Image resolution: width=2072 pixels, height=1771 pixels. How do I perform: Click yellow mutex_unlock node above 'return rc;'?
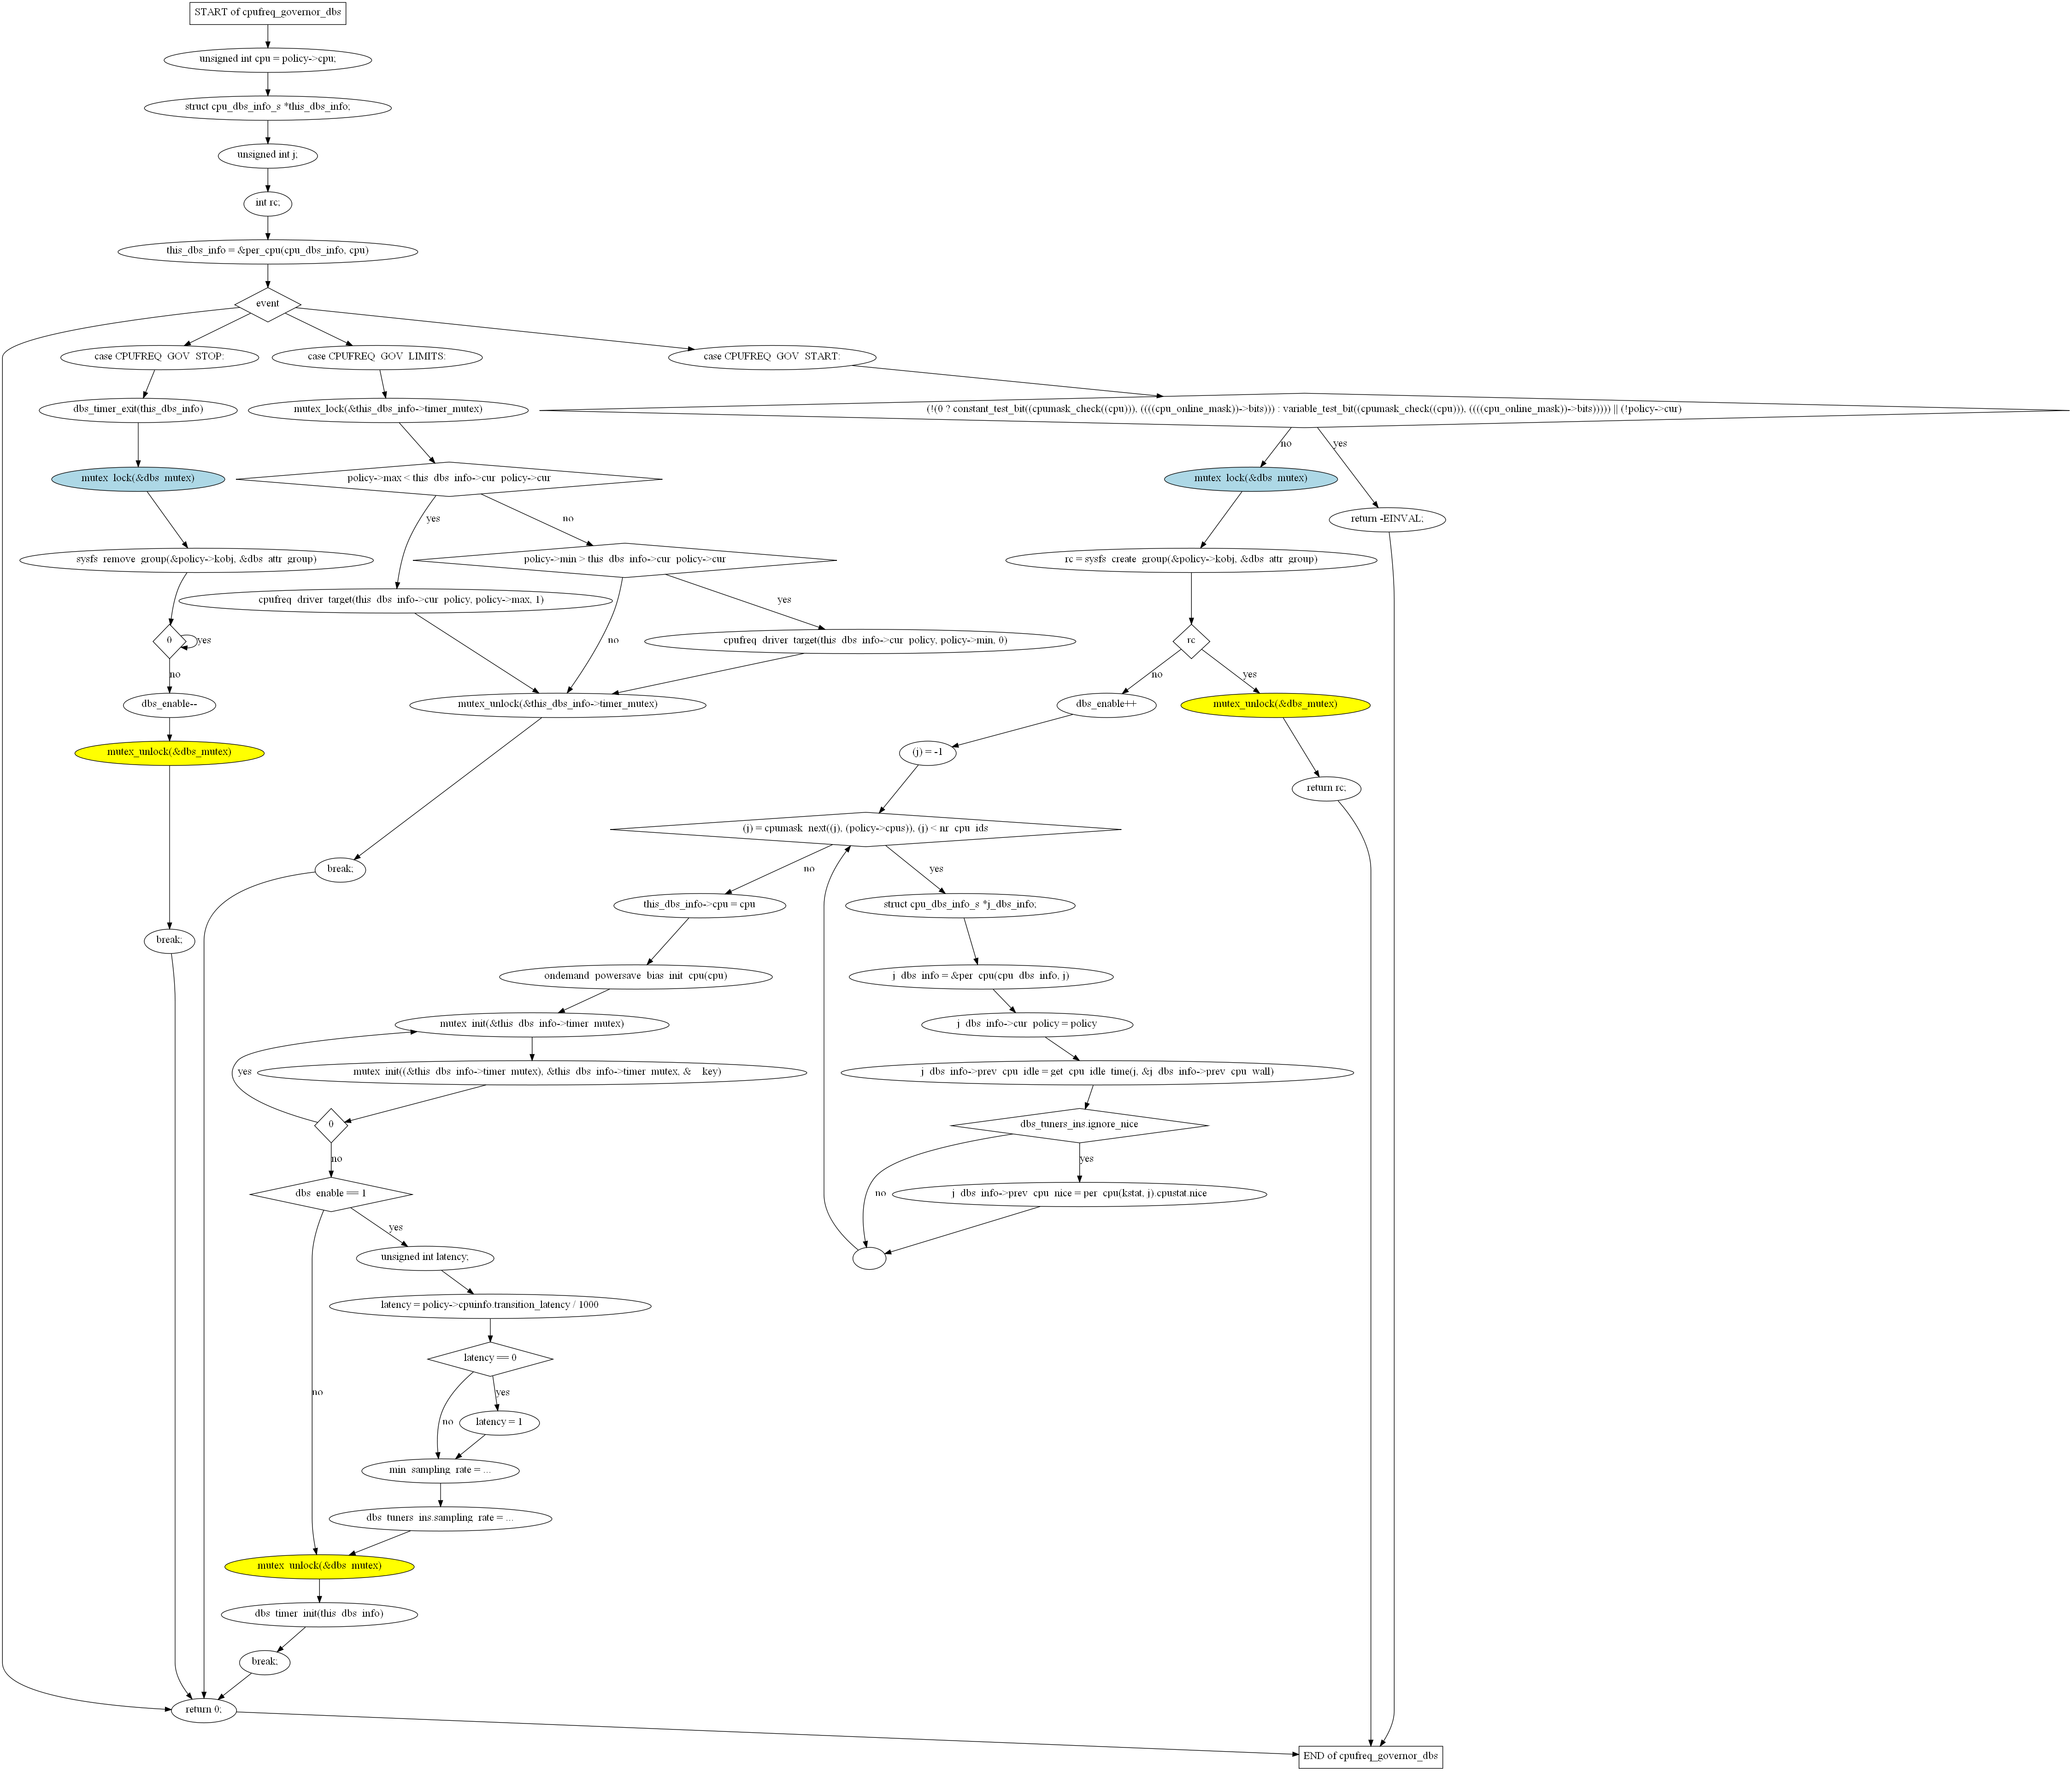coord(1275,705)
